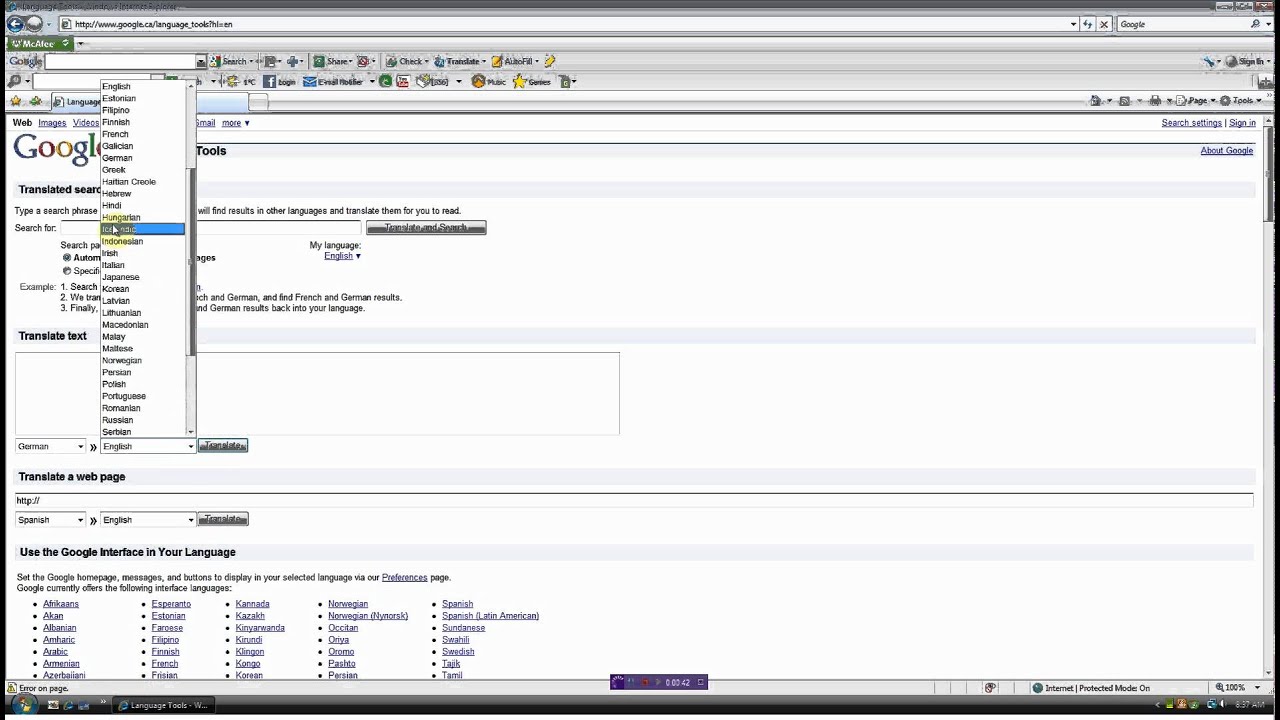Image resolution: width=1280 pixels, height=720 pixels.
Task: Select the Specific languages radio button
Action: tap(67, 270)
